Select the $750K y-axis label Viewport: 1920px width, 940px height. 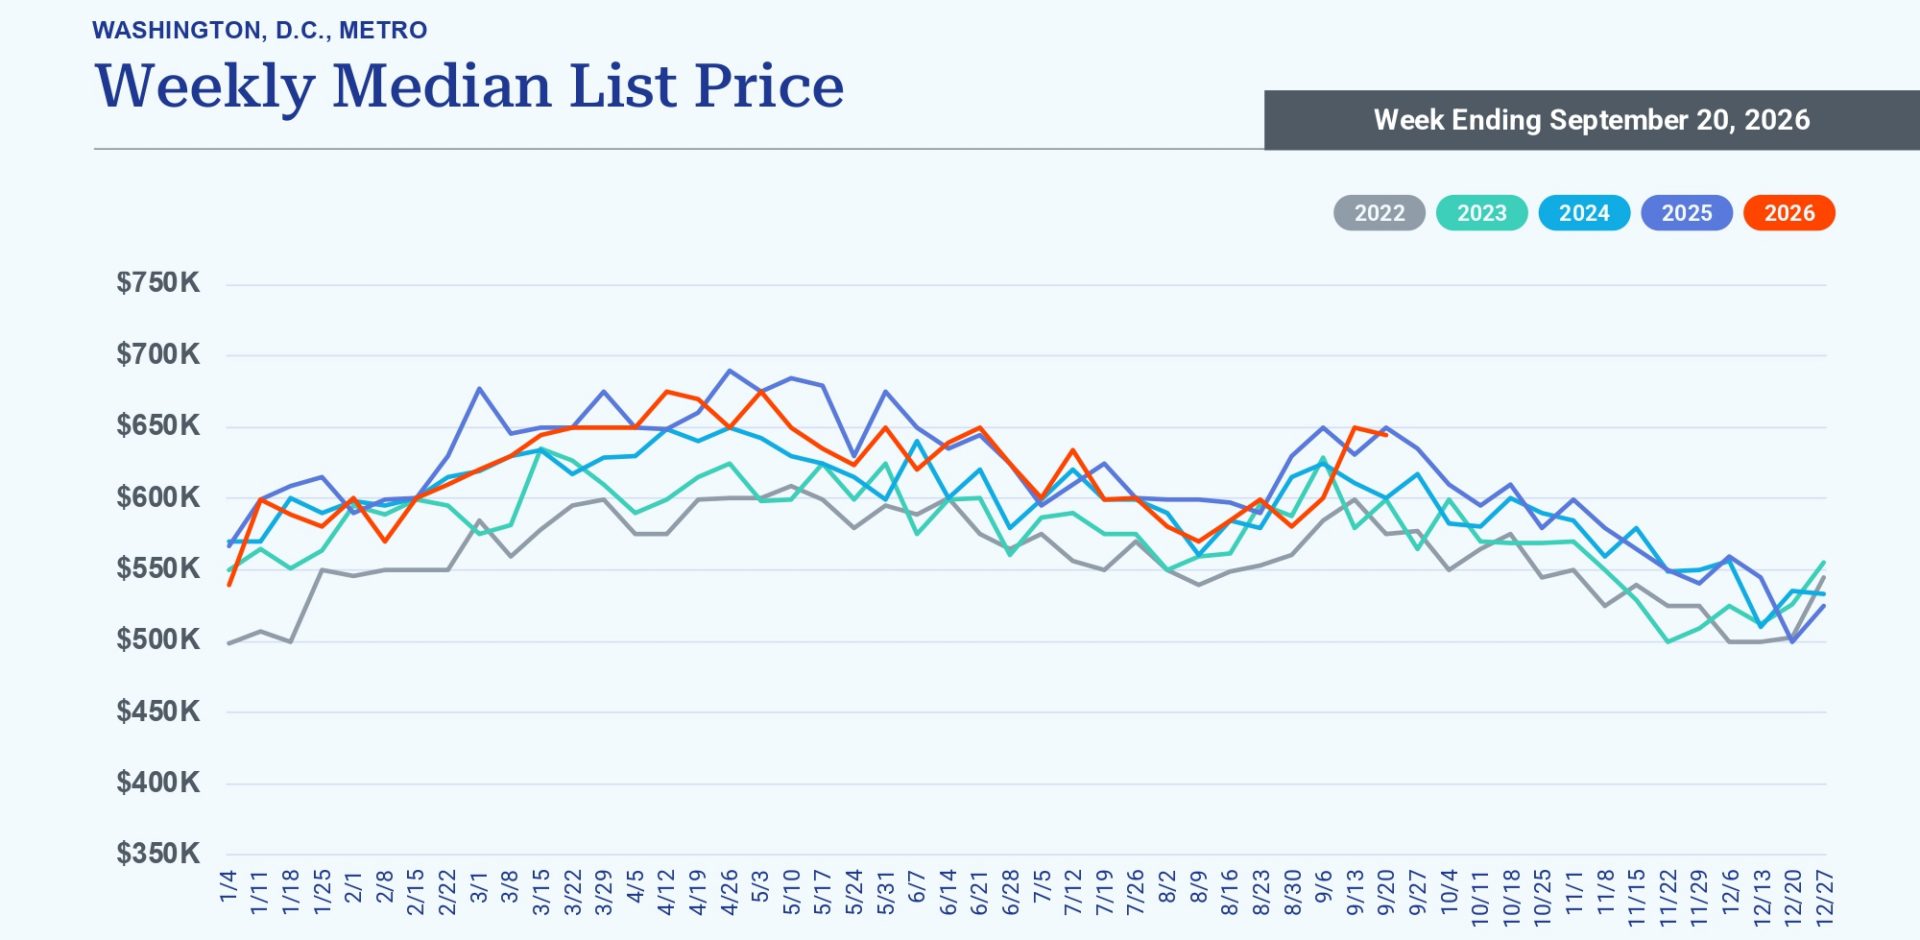(x=158, y=283)
